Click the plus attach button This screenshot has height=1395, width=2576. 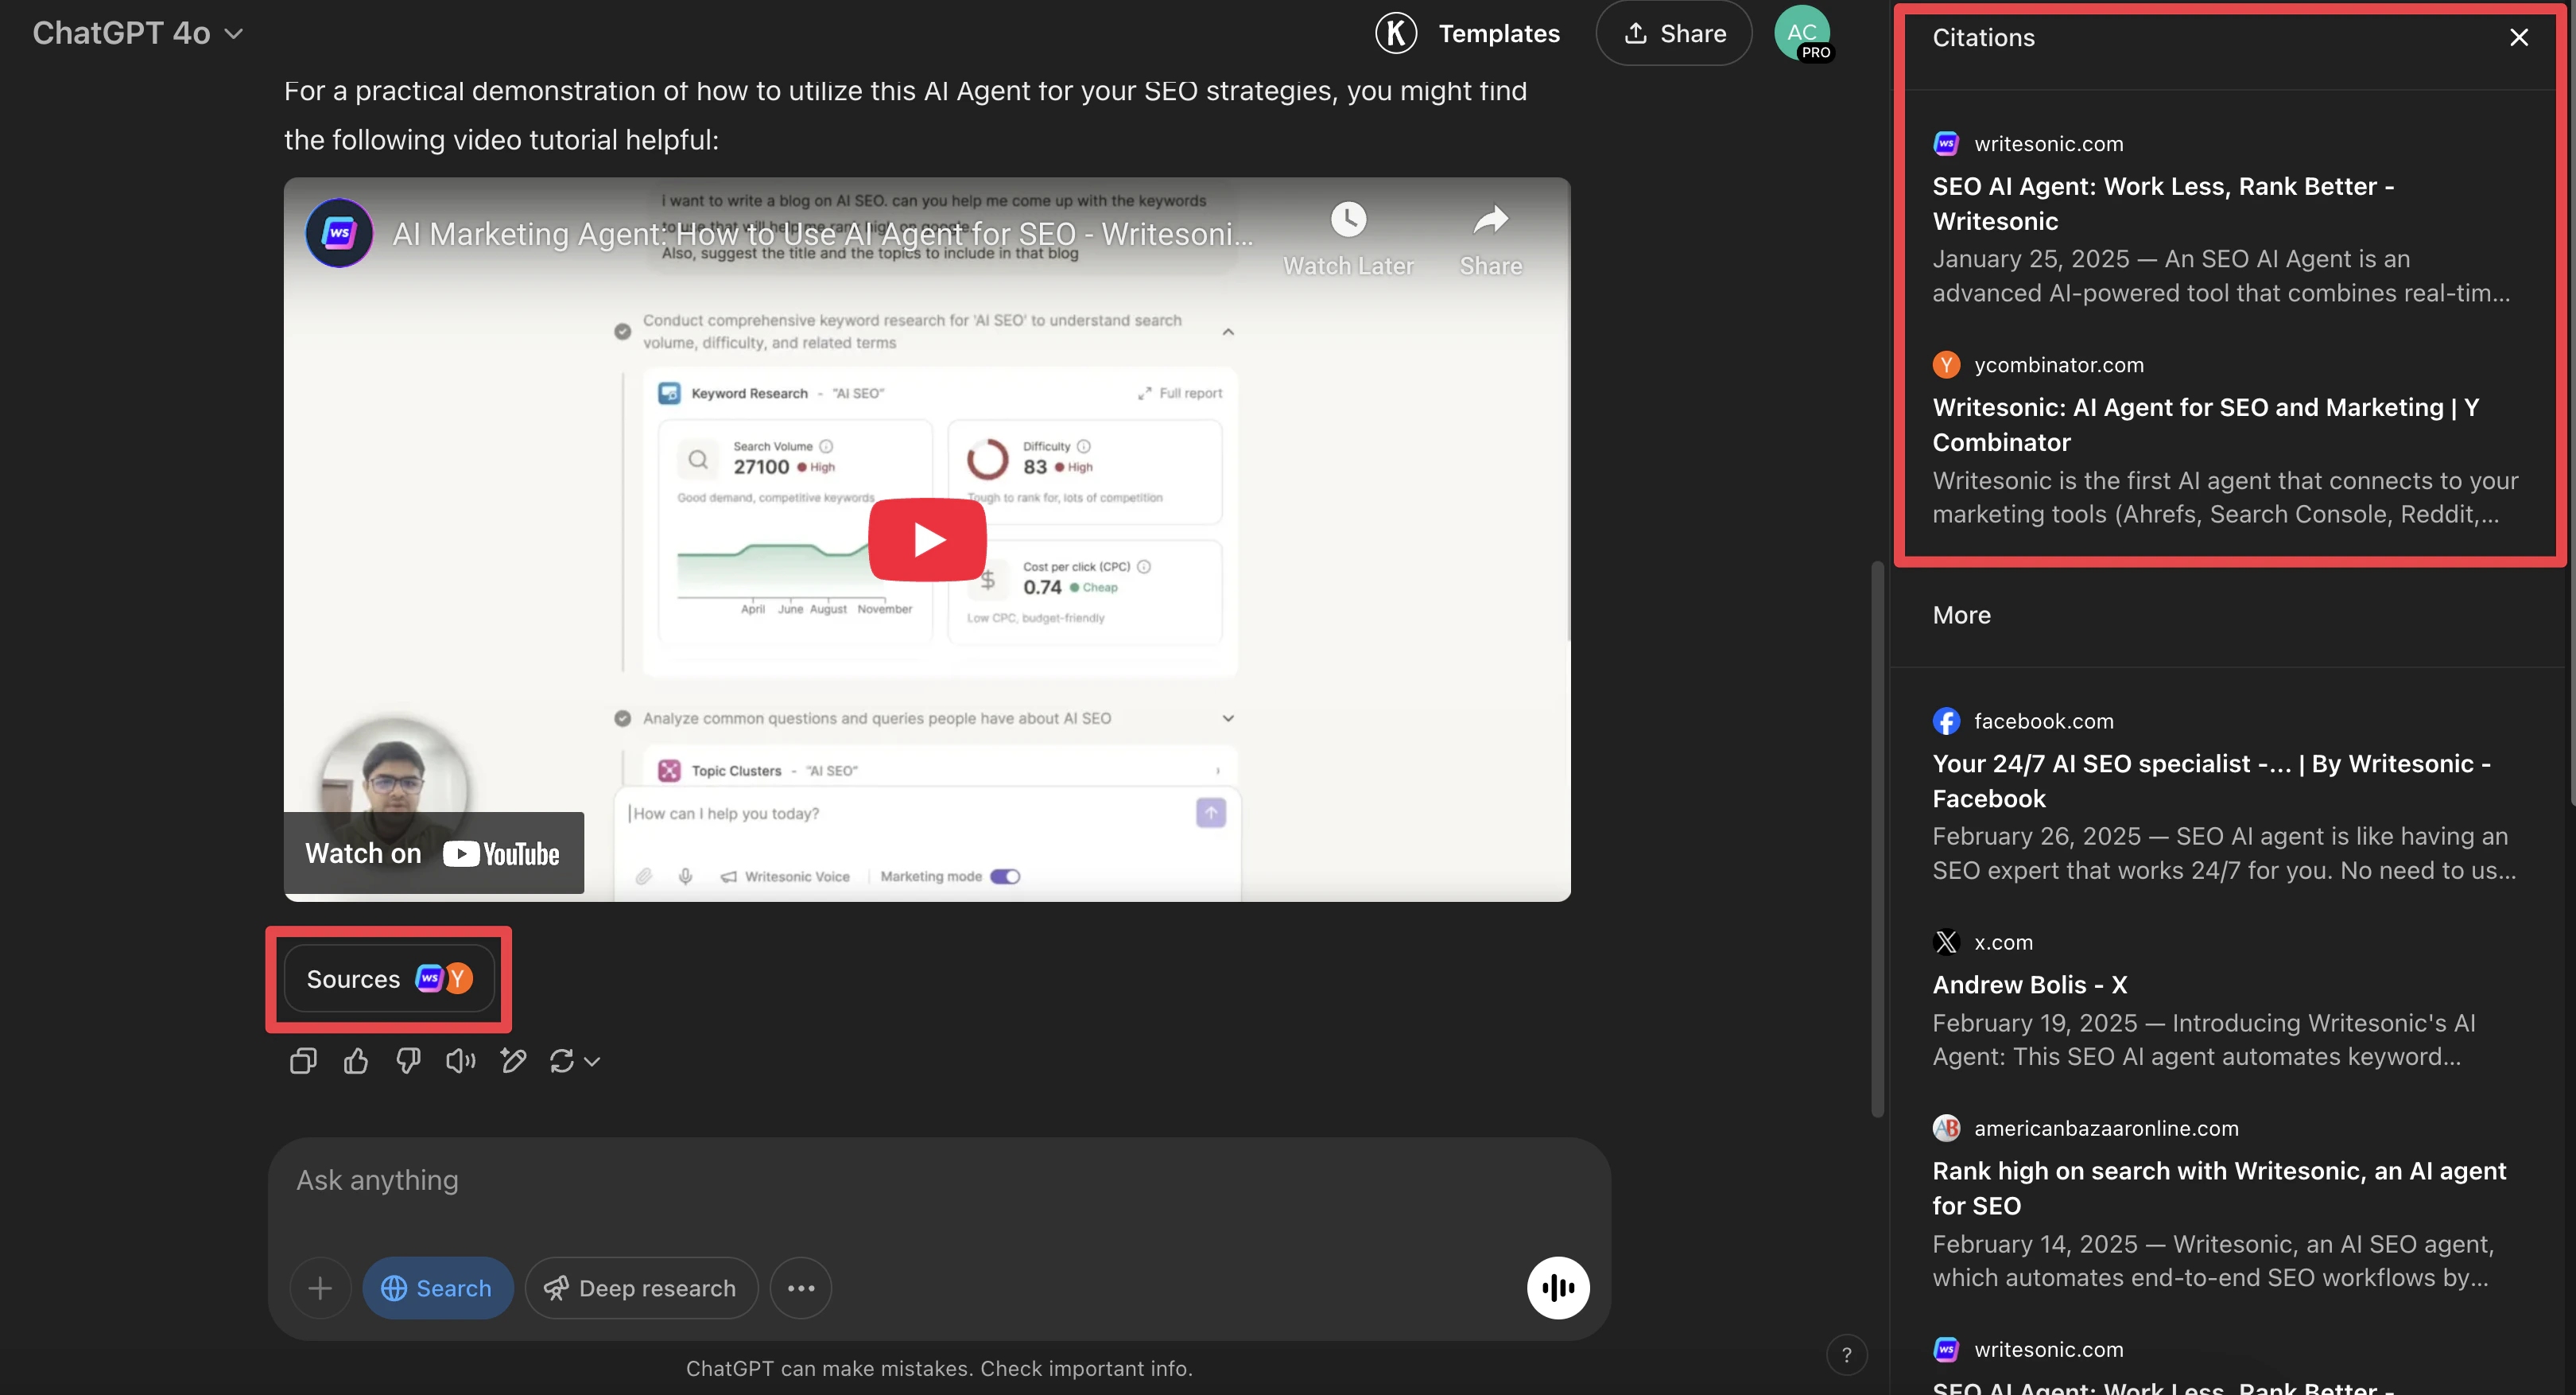tap(320, 1288)
